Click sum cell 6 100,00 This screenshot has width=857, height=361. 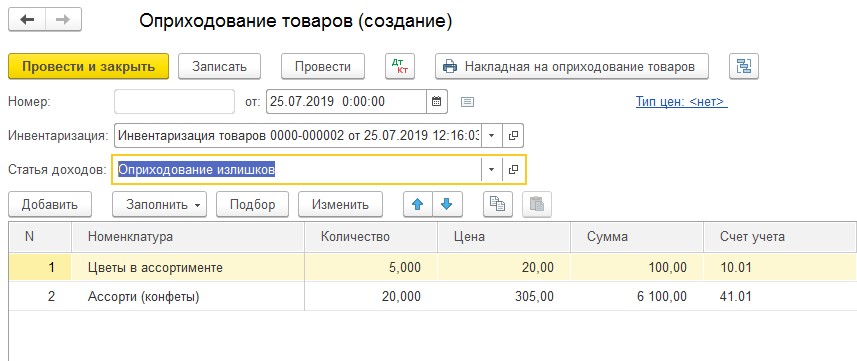point(637,296)
